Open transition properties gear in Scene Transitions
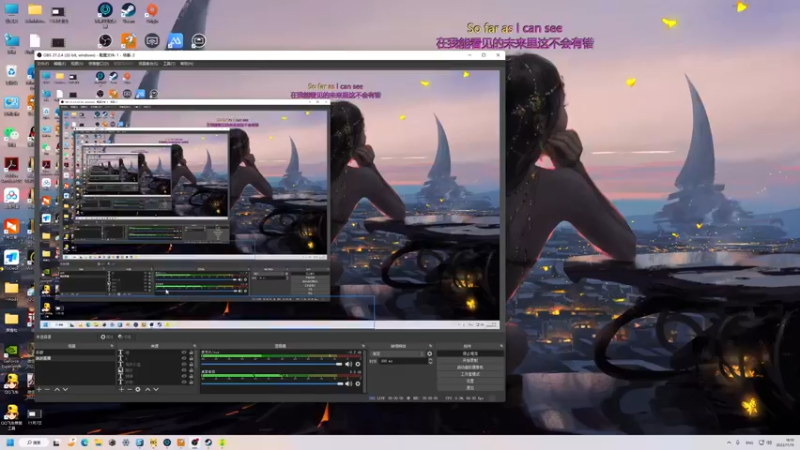 click(429, 354)
